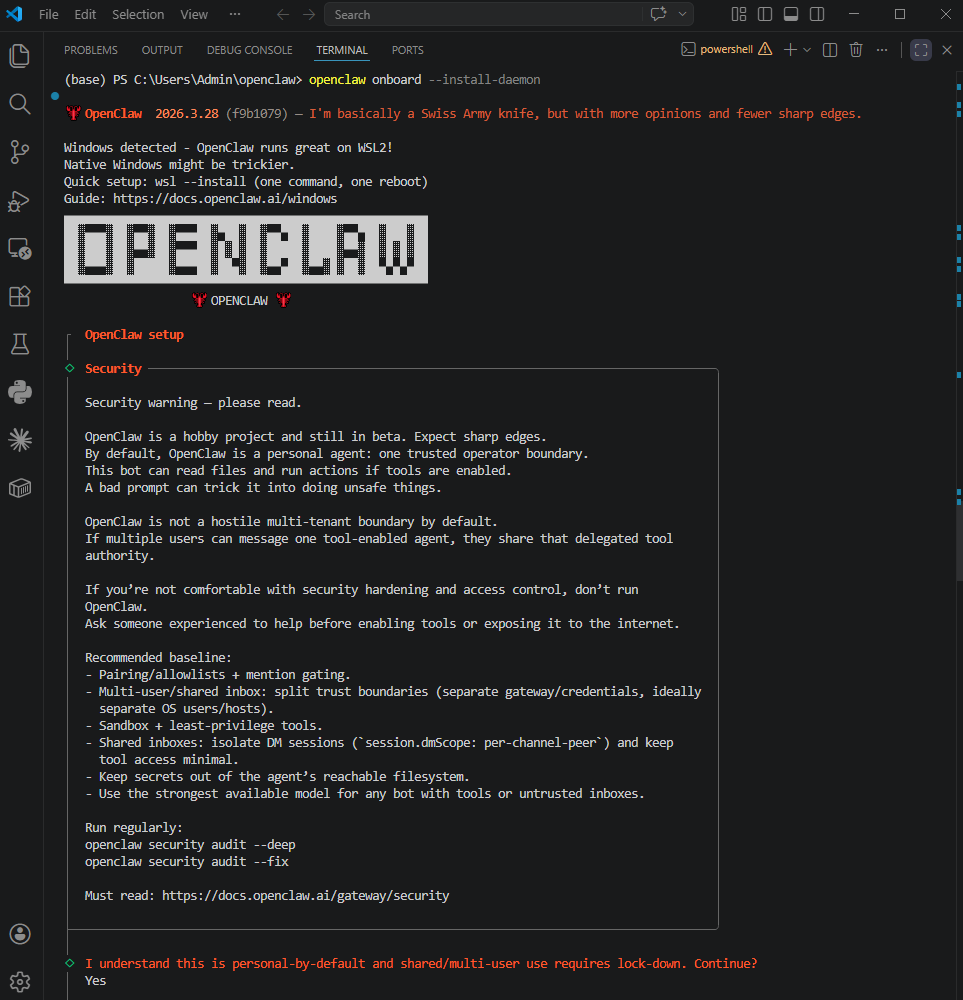Open the chat icon in title bar
Image resolution: width=963 pixels, height=1000 pixels.
tap(658, 14)
